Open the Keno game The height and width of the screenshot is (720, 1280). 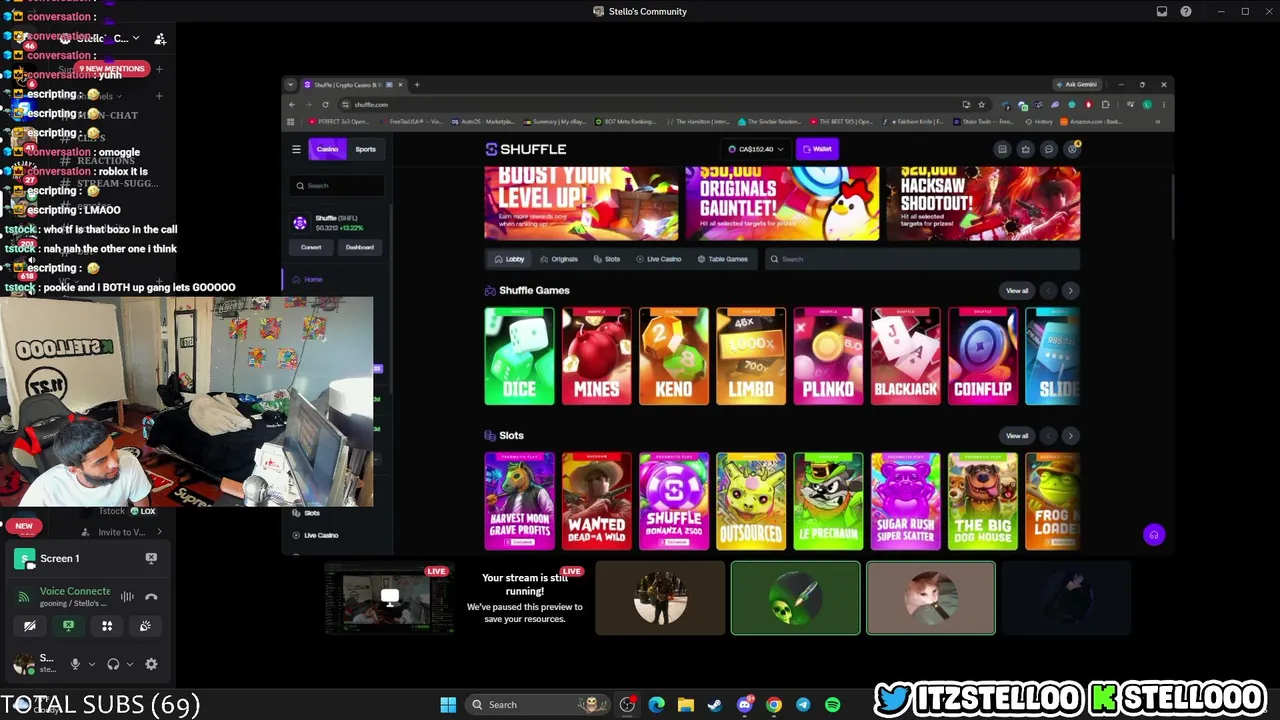[x=674, y=356]
